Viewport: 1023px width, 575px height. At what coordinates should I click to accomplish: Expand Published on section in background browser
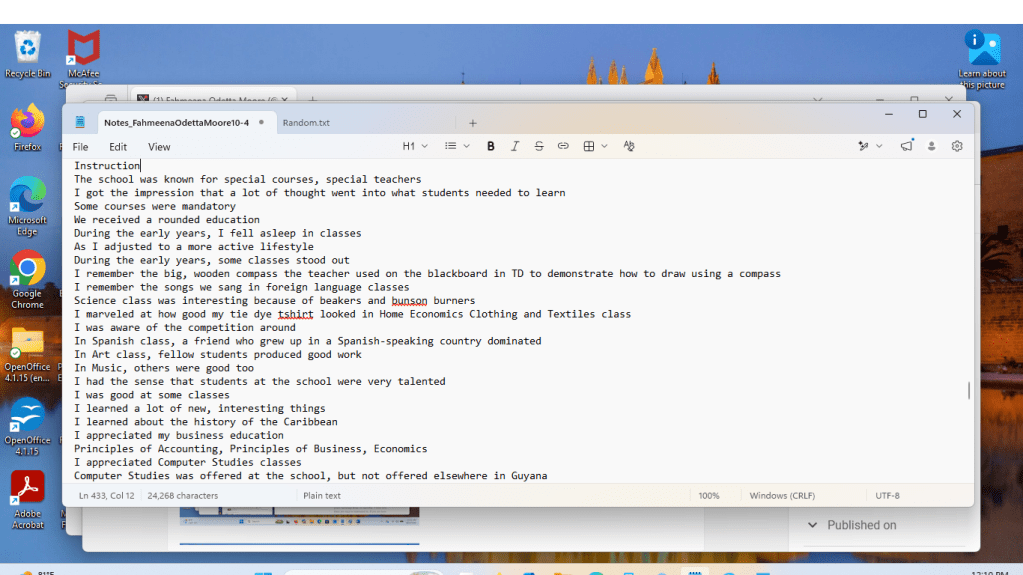click(x=812, y=525)
